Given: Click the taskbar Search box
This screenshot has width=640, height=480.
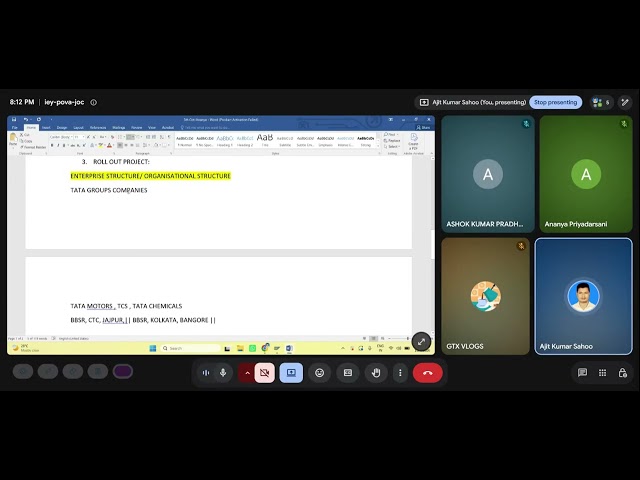Looking at the screenshot, I should tap(190, 348).
